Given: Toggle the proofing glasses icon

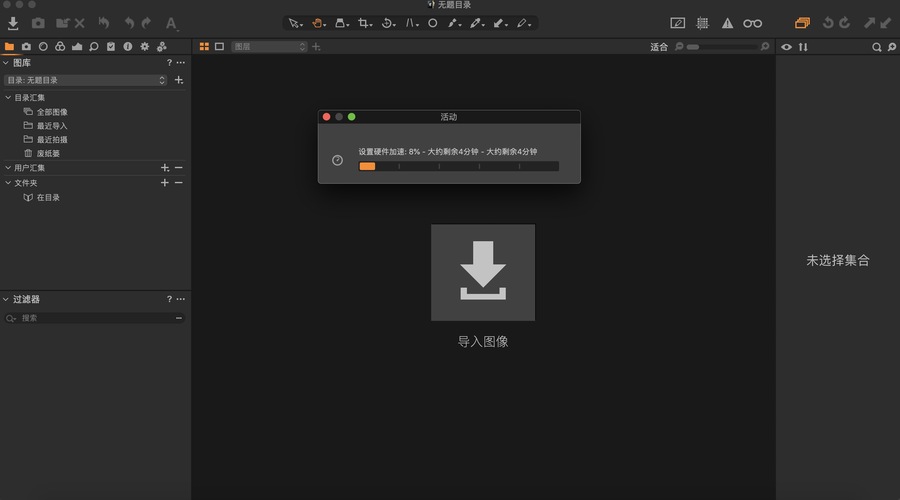Looking at the screenshot, I should pos(752,24).
